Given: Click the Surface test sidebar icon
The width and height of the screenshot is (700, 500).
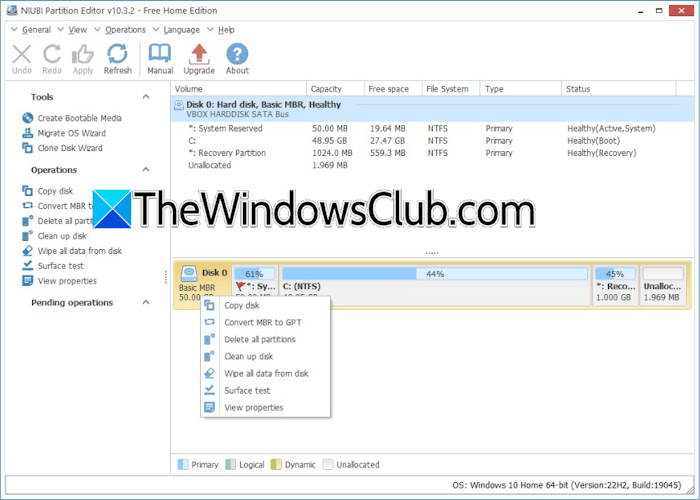Looking at the screenshot, I should click(28, 265).
